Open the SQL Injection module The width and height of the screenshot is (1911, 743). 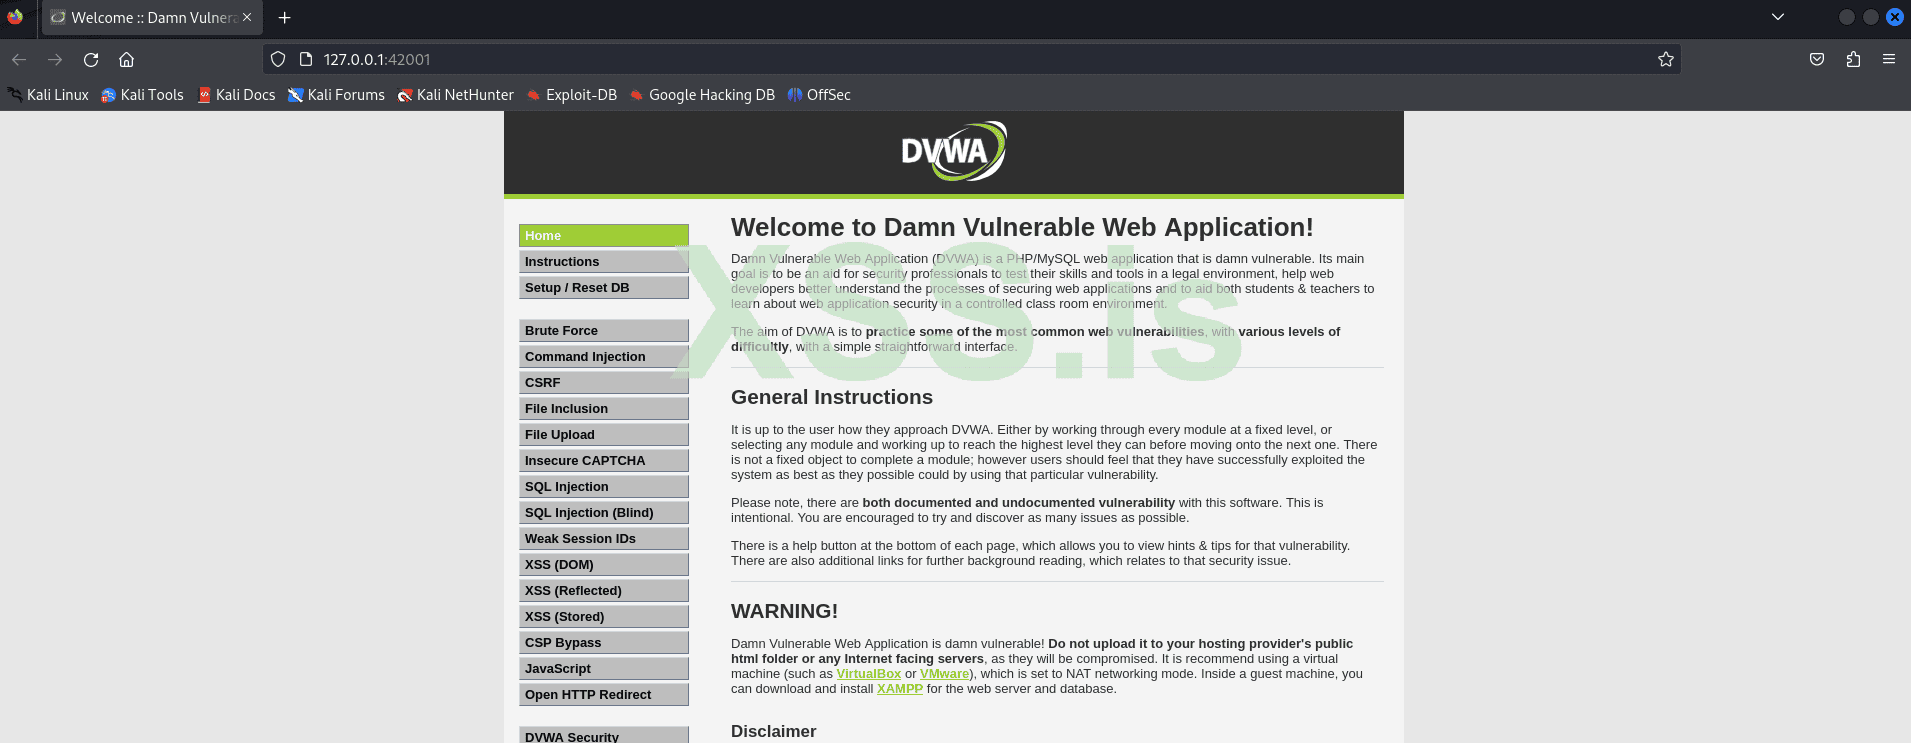604,486
